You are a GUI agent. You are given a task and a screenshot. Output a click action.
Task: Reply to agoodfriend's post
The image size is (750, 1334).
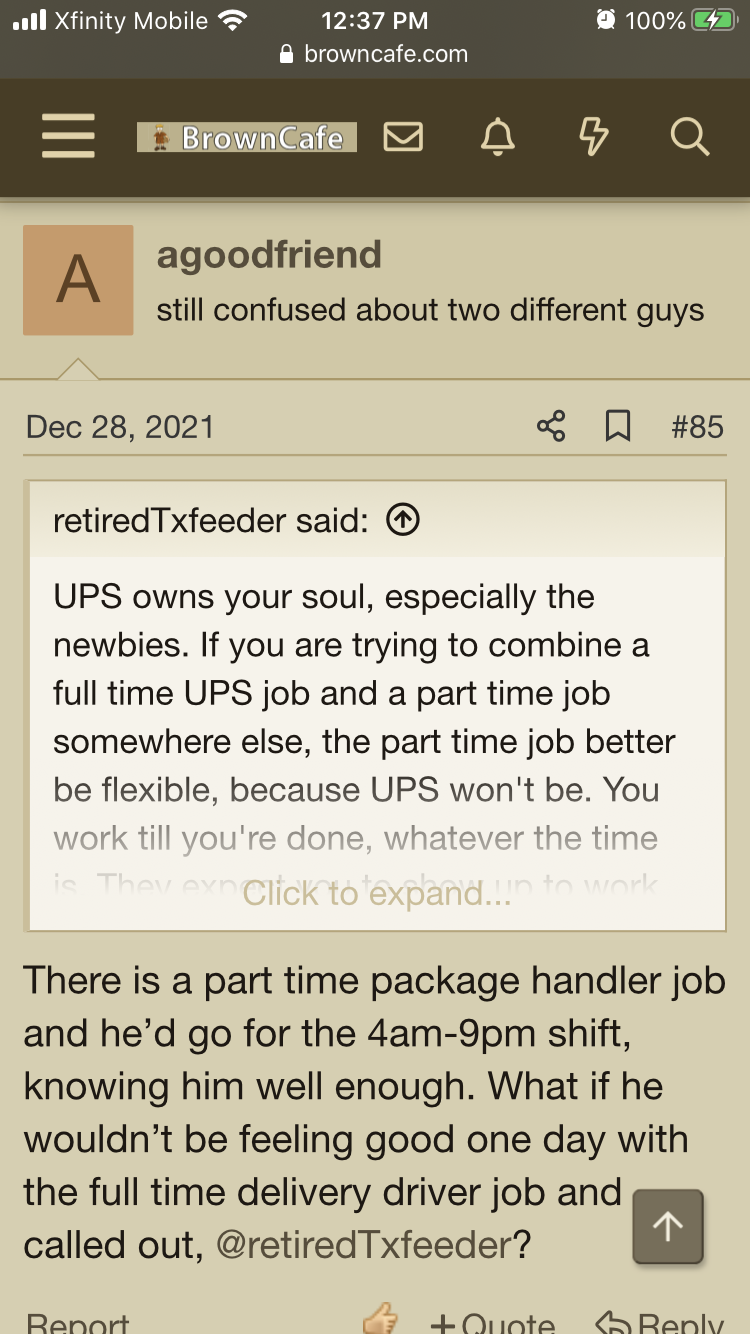point(659,1323)
